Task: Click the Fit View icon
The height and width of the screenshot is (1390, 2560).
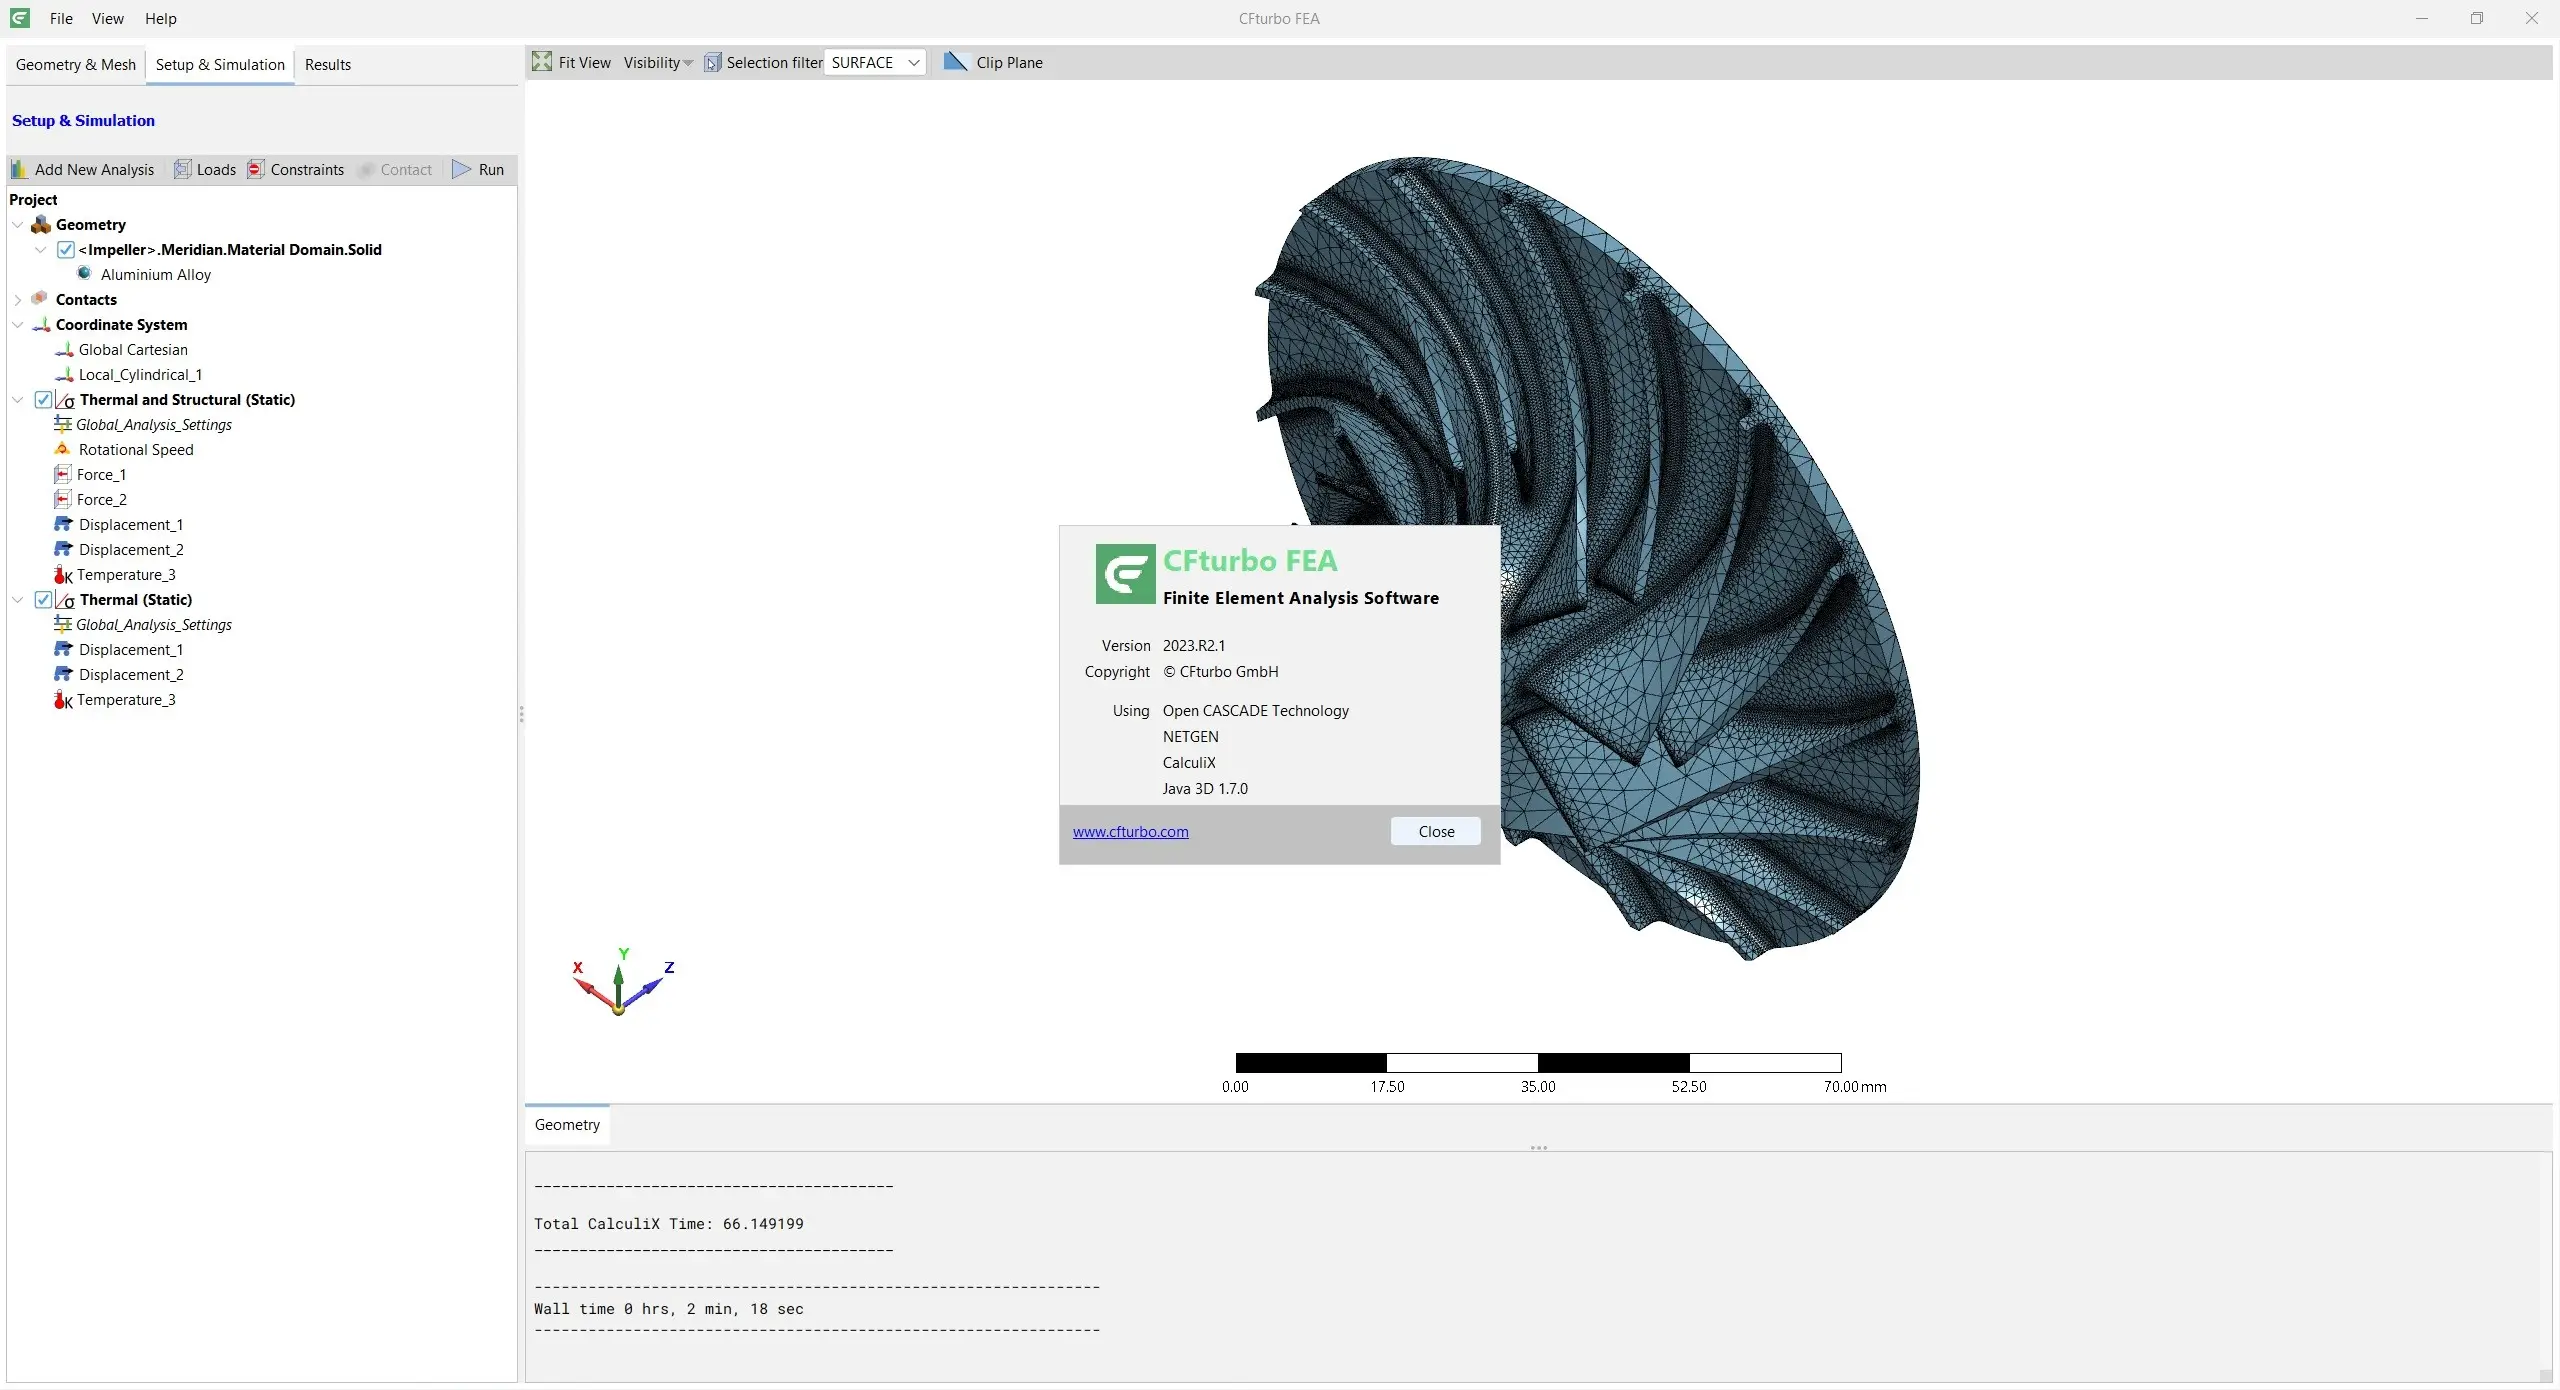Action: tap(542, 62)
